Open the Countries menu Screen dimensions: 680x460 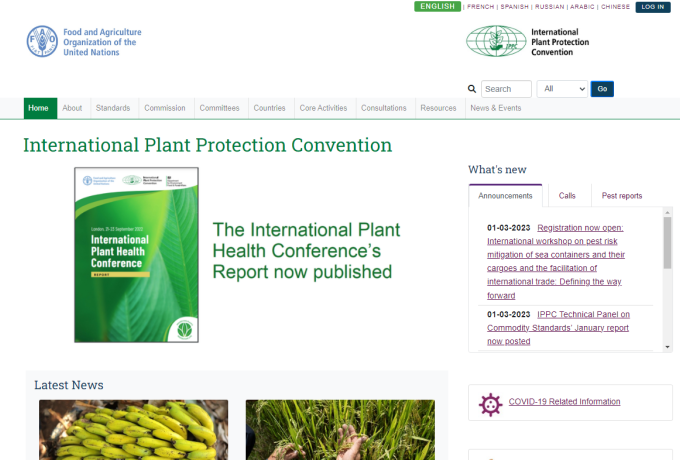[x=269, y=108]
